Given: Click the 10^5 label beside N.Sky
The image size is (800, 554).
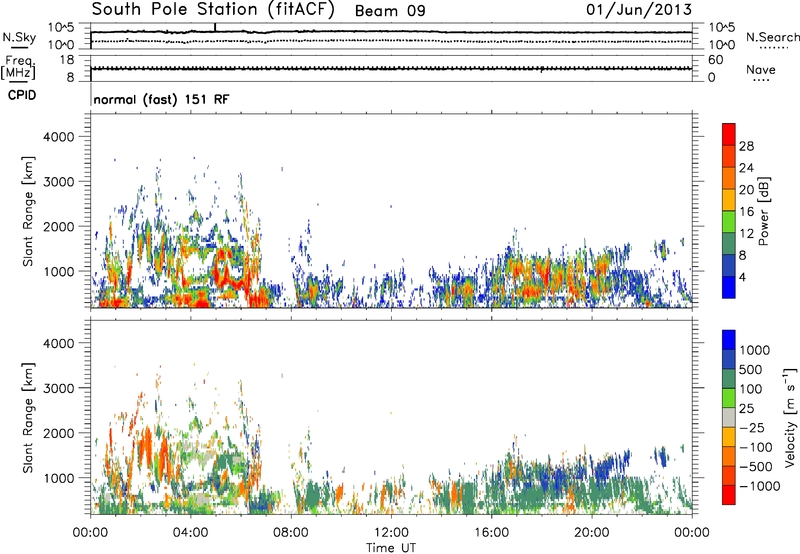Looking at the screenshot, I should 61,28.
